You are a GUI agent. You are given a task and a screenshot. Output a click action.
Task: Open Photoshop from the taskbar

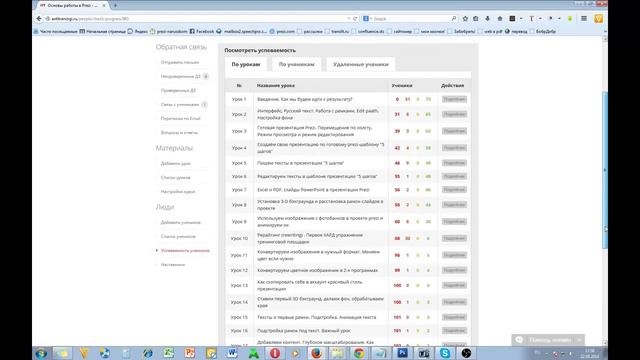[402, 353]
